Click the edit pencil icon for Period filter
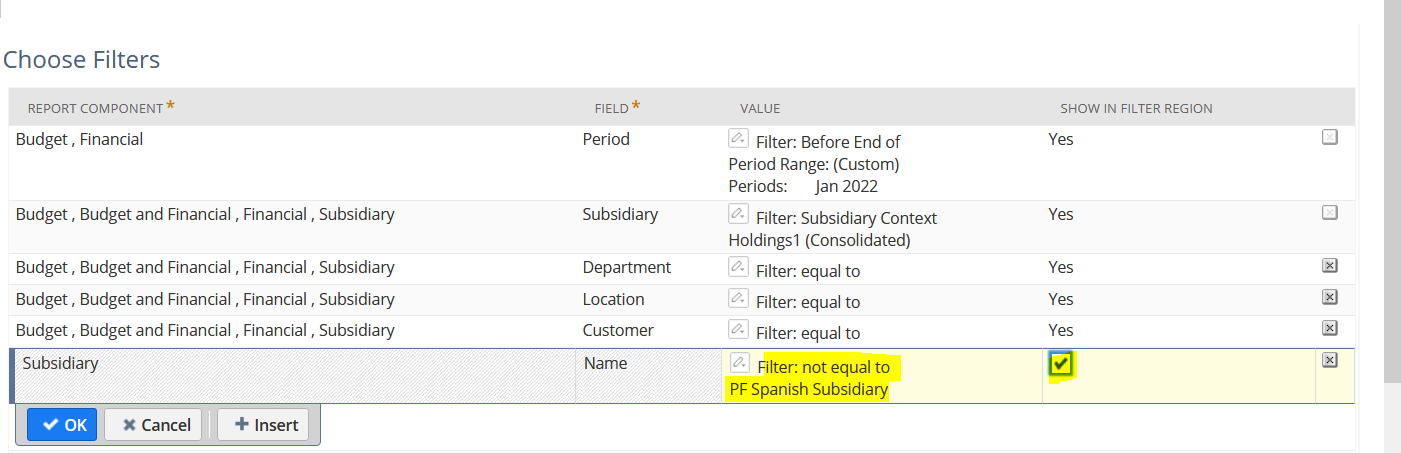This screenshot has width=1401, height=453. (738, 138)
